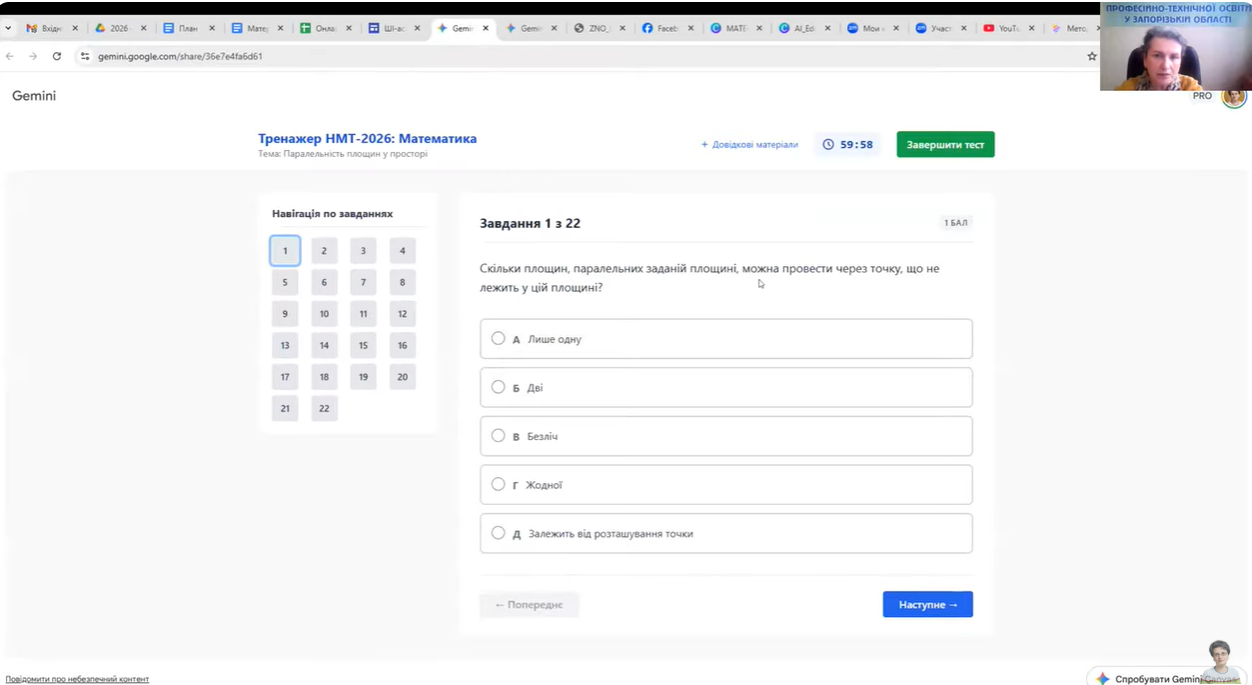Close the YouTube browser tab
Viewport: 1252px width, 685px height.
[x=1031, y=28]
